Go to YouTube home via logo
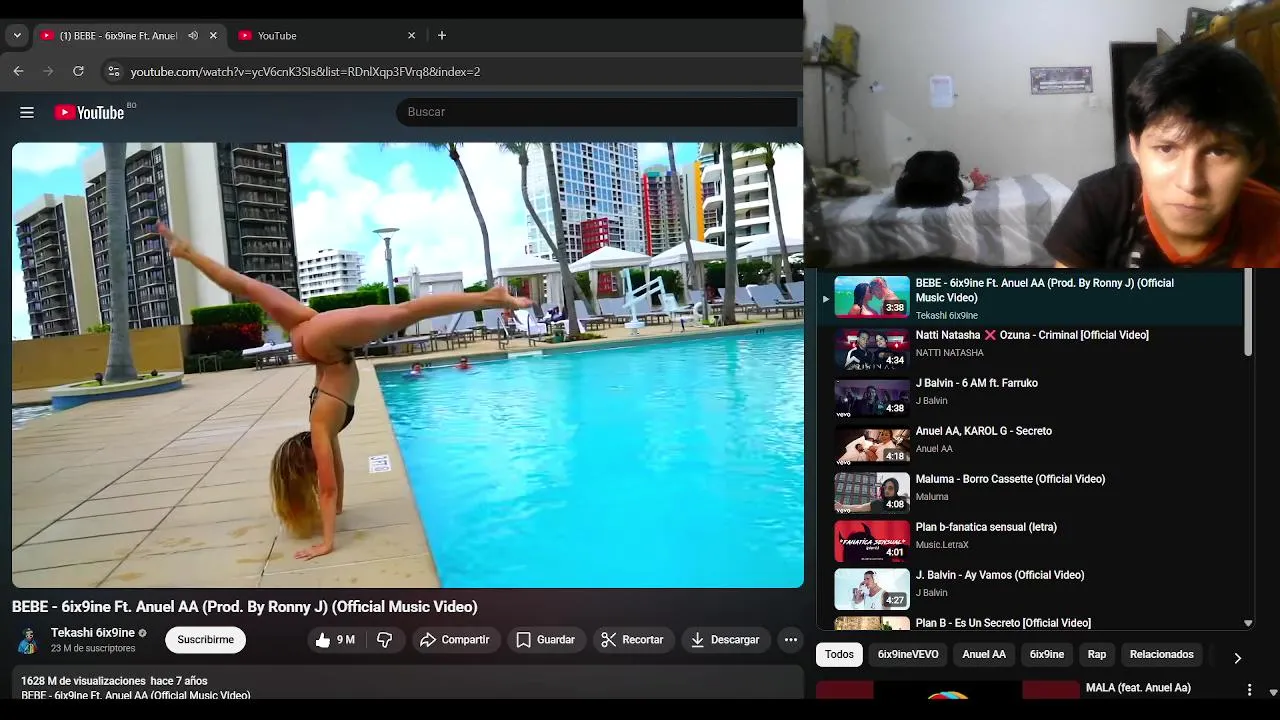The image size is (1280, 720). 89,112
